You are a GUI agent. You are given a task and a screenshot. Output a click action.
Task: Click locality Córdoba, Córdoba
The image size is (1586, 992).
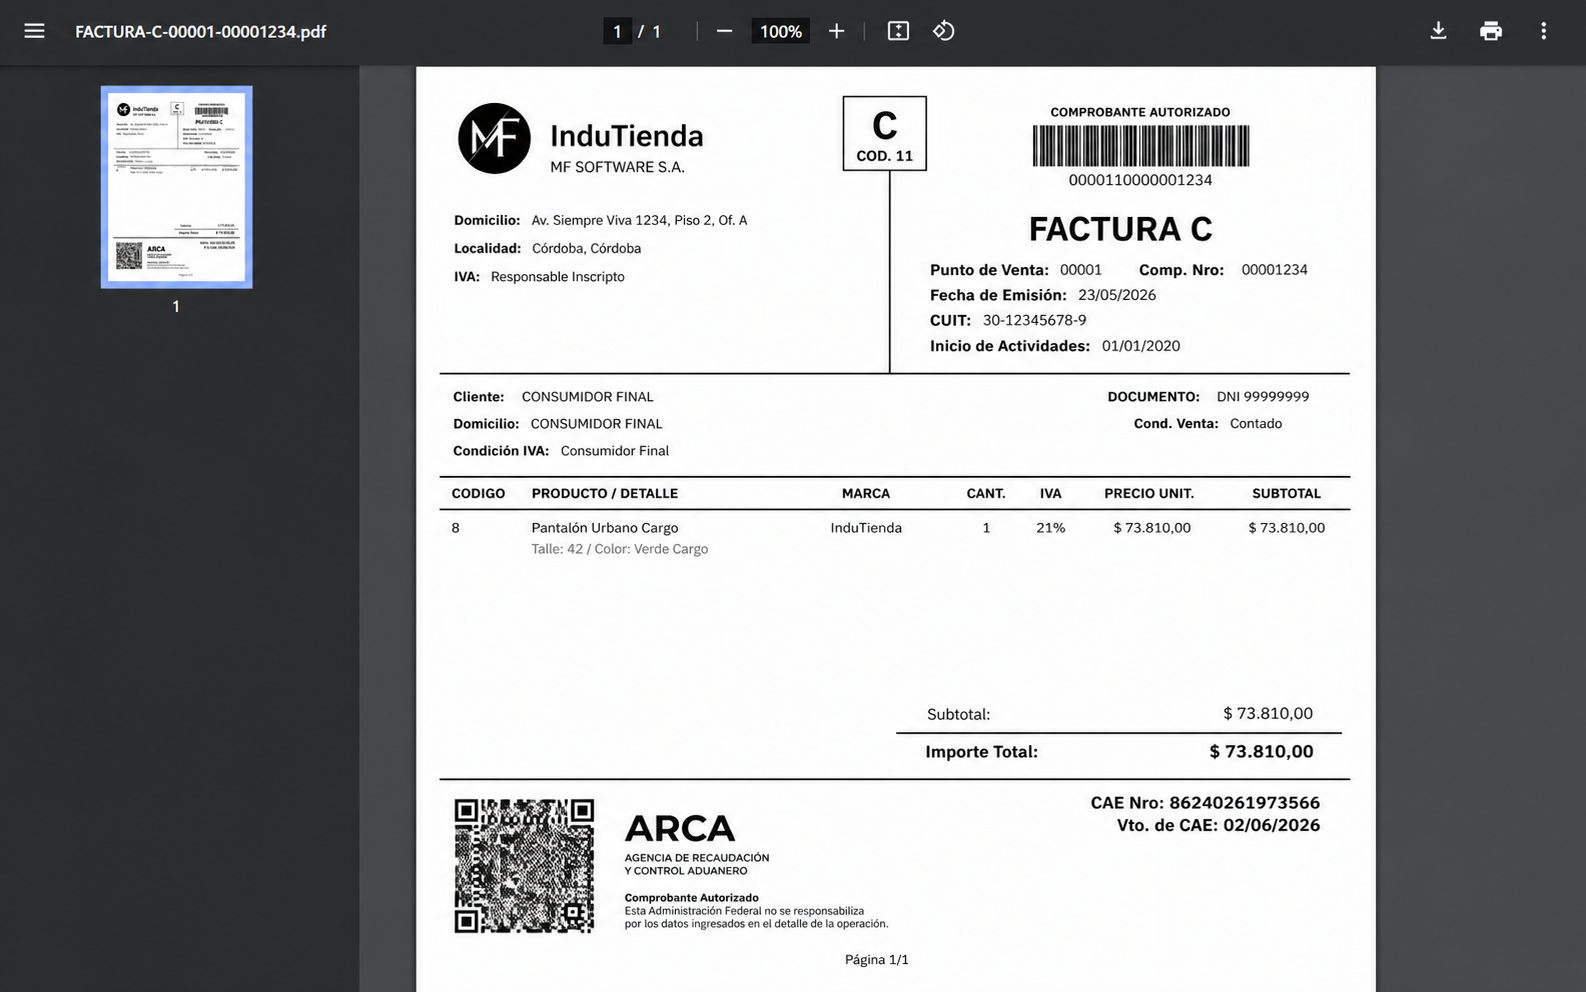coord(586,248)
